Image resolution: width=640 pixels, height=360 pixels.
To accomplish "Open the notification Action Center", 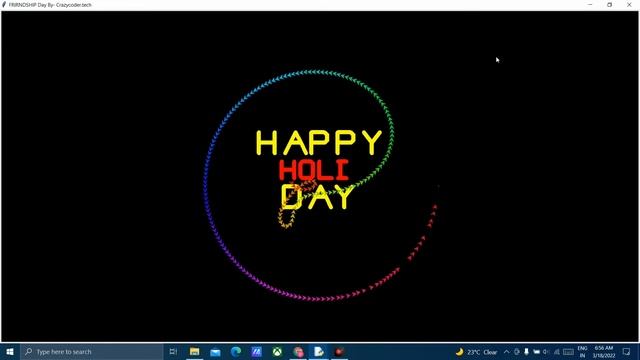I will click(627, 352).
